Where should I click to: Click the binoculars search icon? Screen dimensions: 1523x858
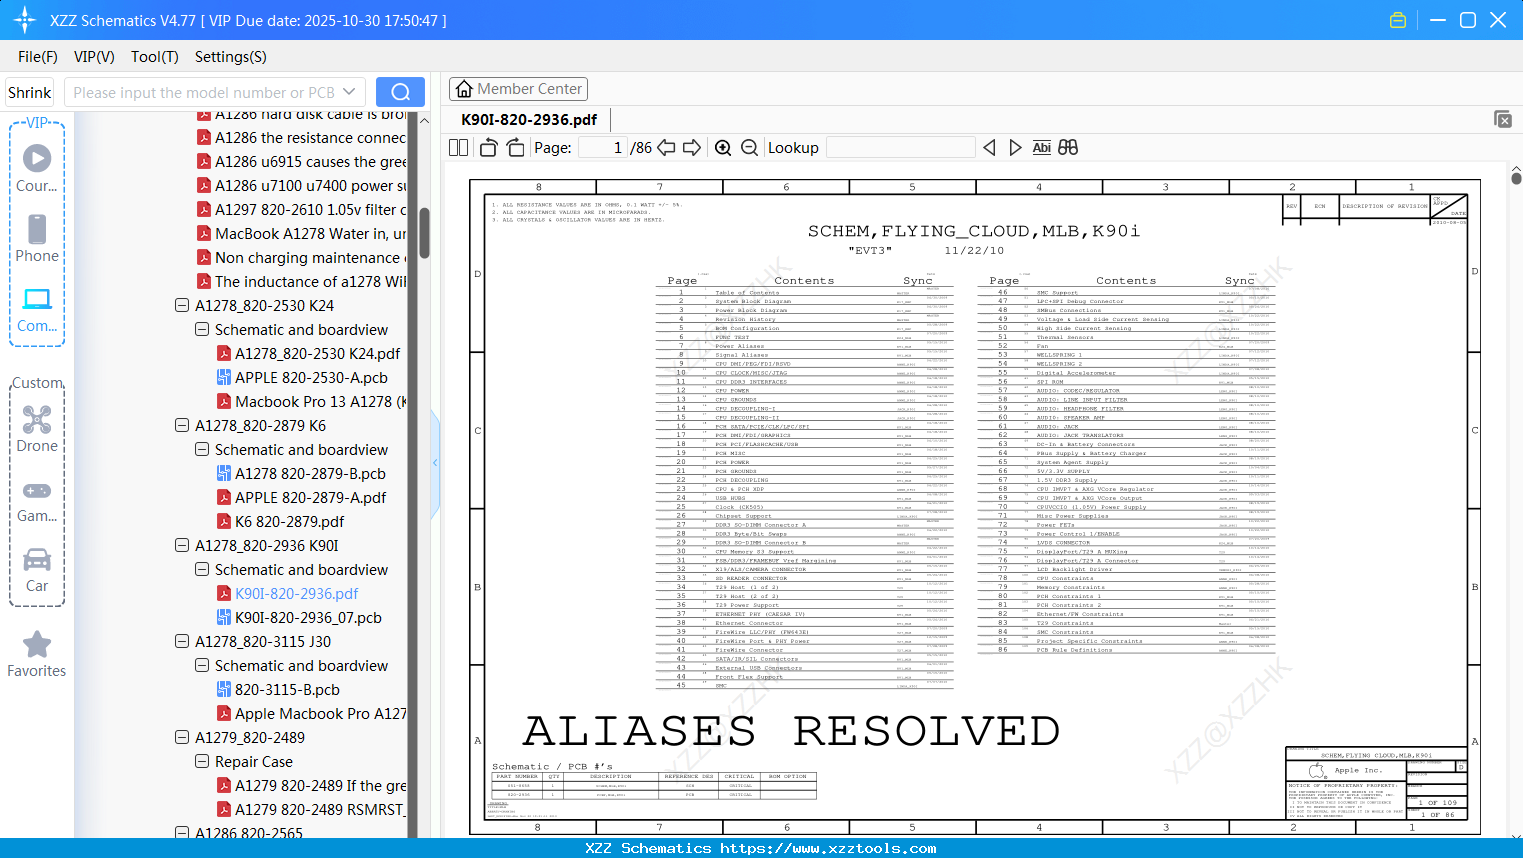1068,148
